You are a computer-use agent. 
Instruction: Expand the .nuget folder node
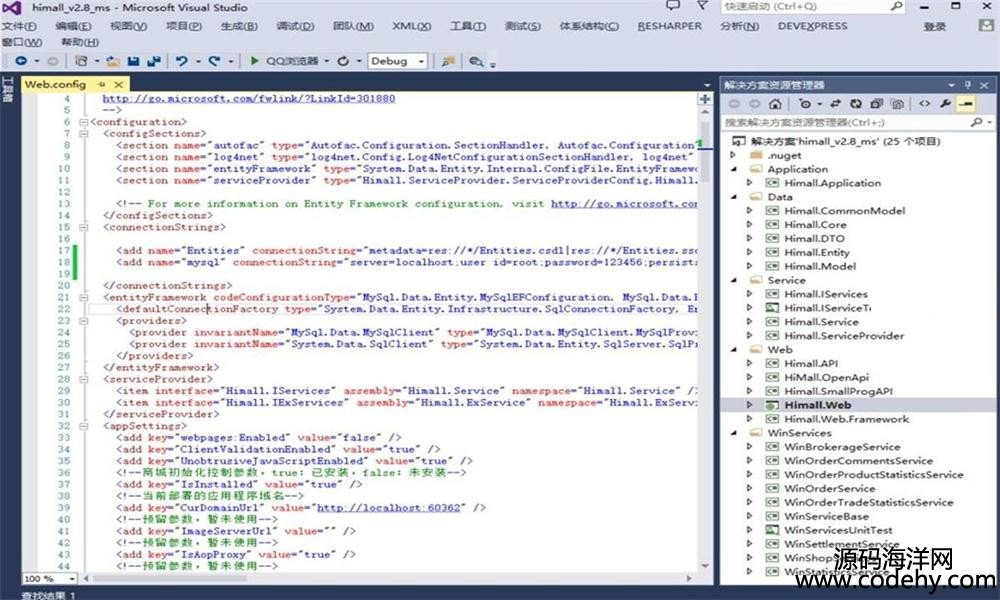click(x=733, y=155)
